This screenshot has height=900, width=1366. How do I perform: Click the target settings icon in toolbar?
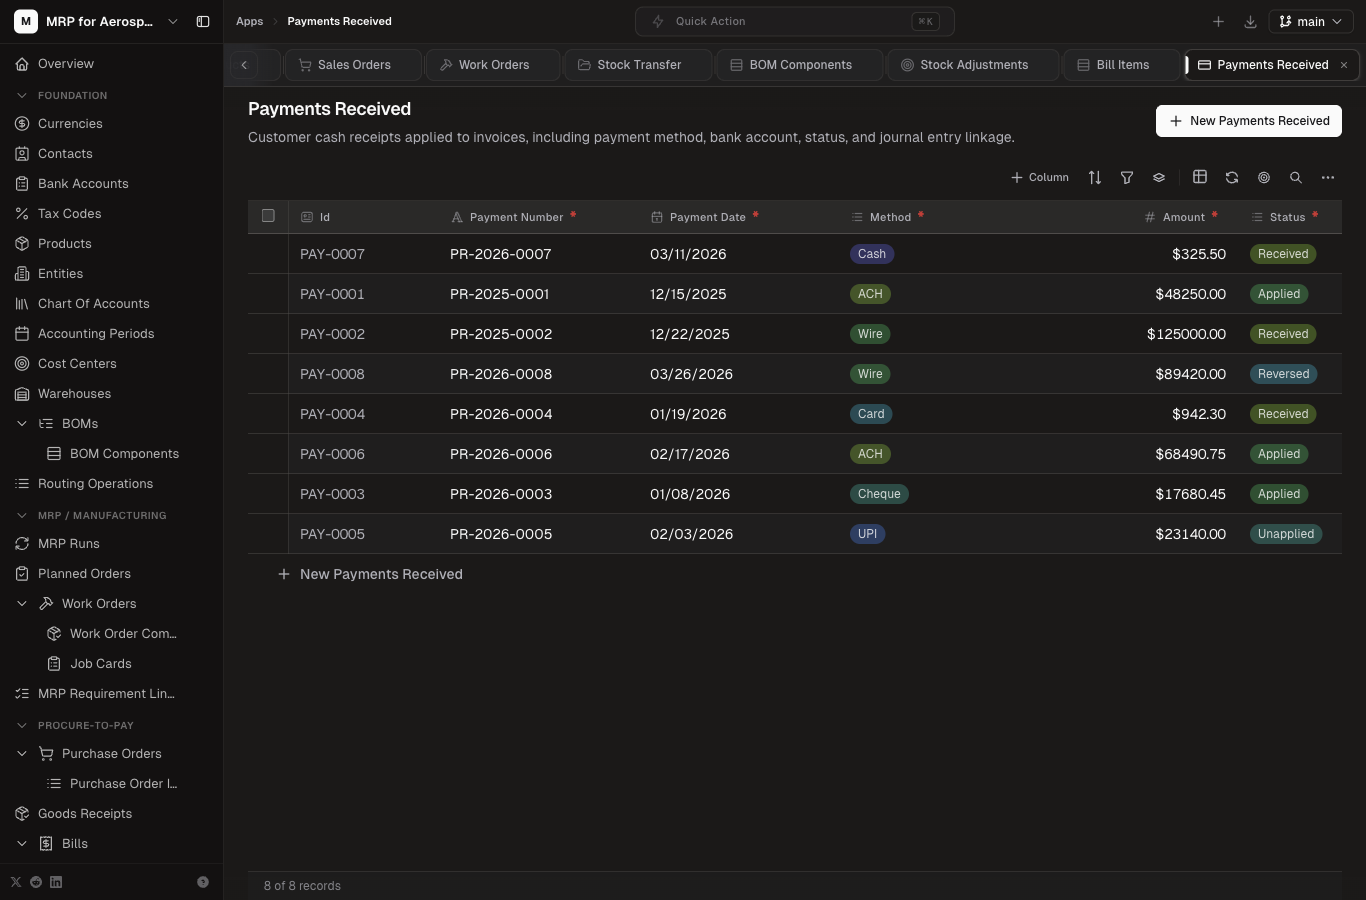(x=1264, y=177)
